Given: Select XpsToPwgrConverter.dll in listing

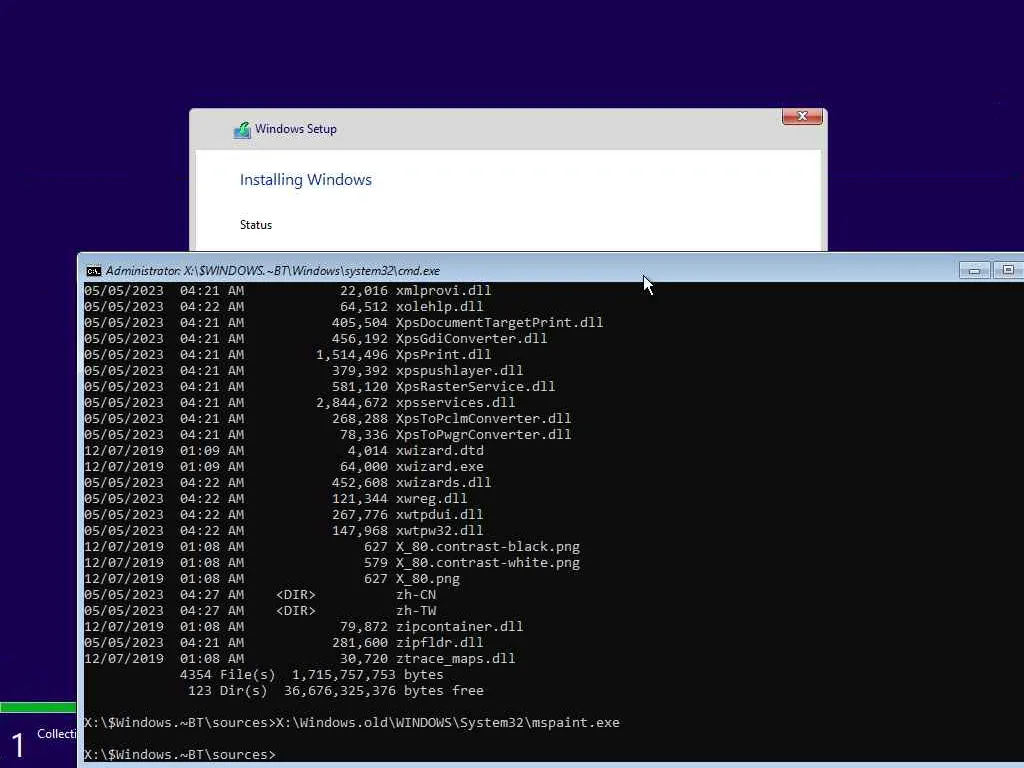Looking at the screenshot, I should 483,434.
